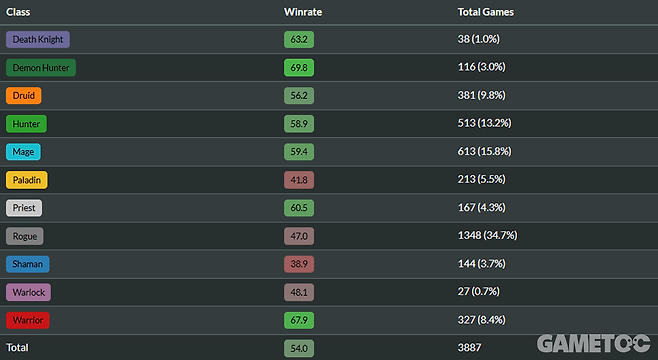Click the 69.8 winrate swatch

(x=299, y=68)
